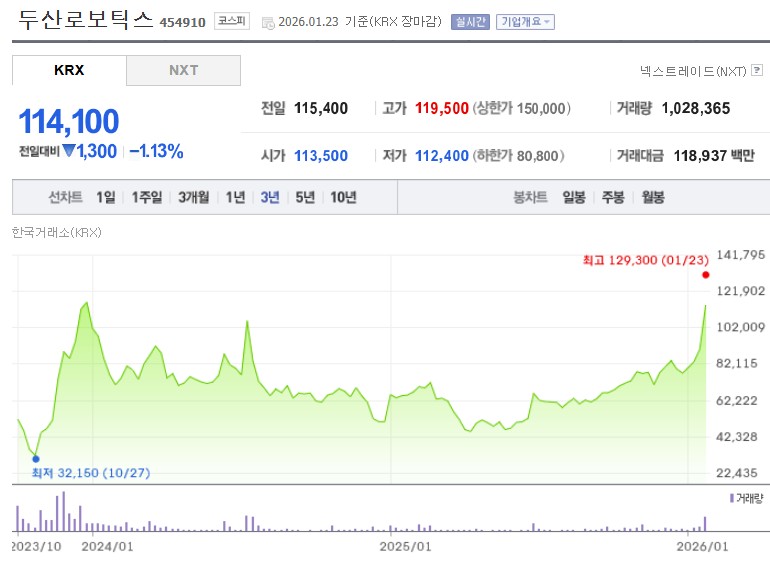Click the 거래대금 value 118,937 백만

(x=714, y=156)
